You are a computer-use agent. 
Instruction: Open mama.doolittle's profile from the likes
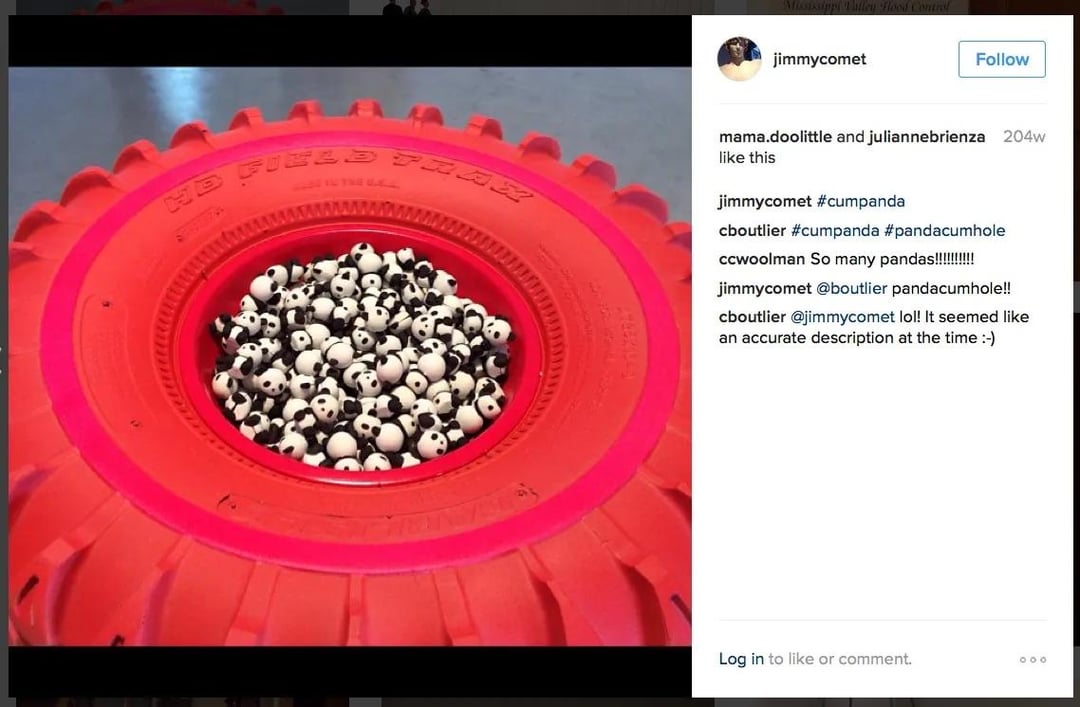point(775,136)
